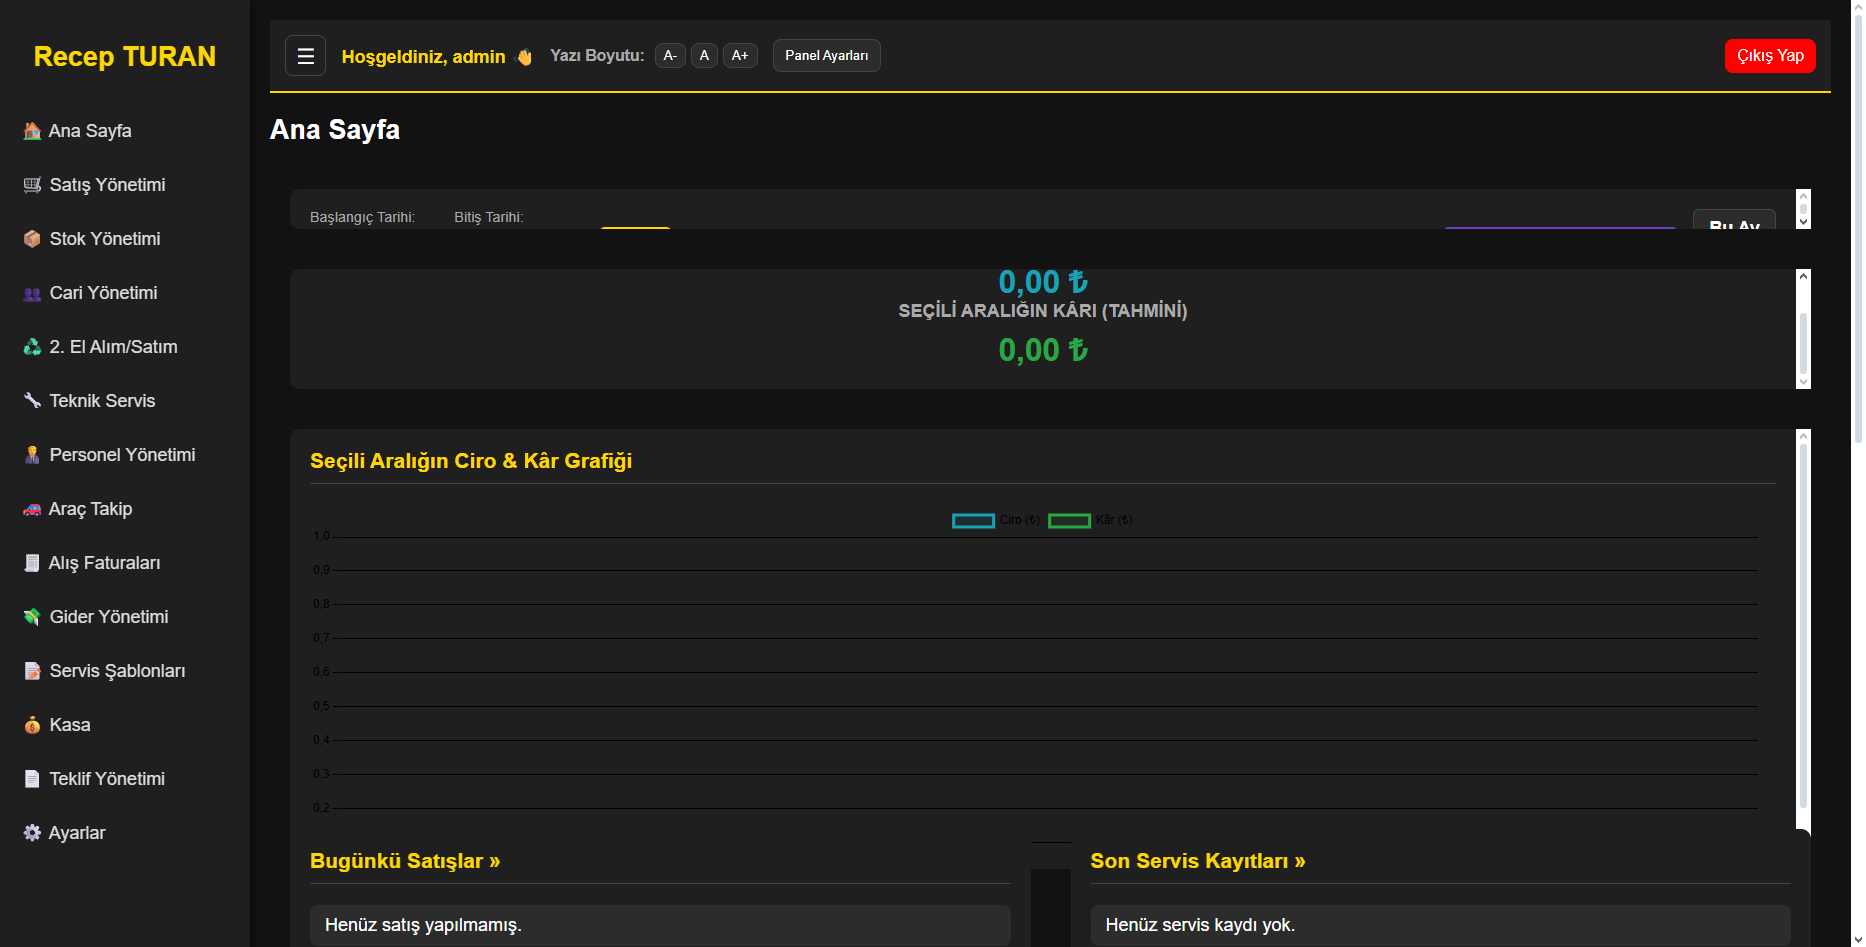Click the hamburger menu icon
This screenshot has height=947, width=1866.
[305, 56]
